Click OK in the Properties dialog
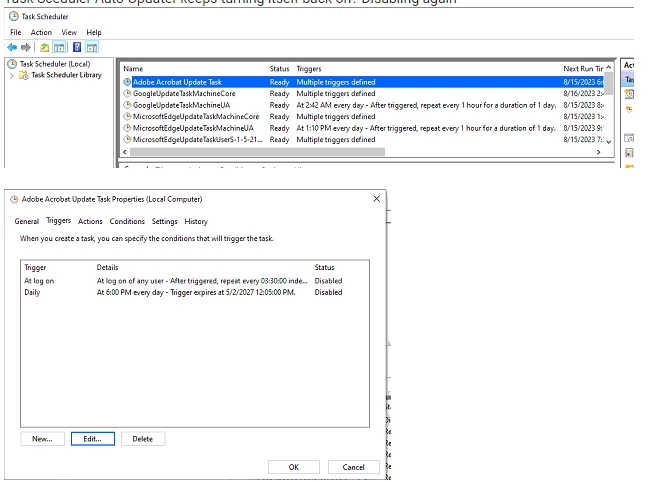This screenshot has width=648, height=482. click(x=294, y=467)
